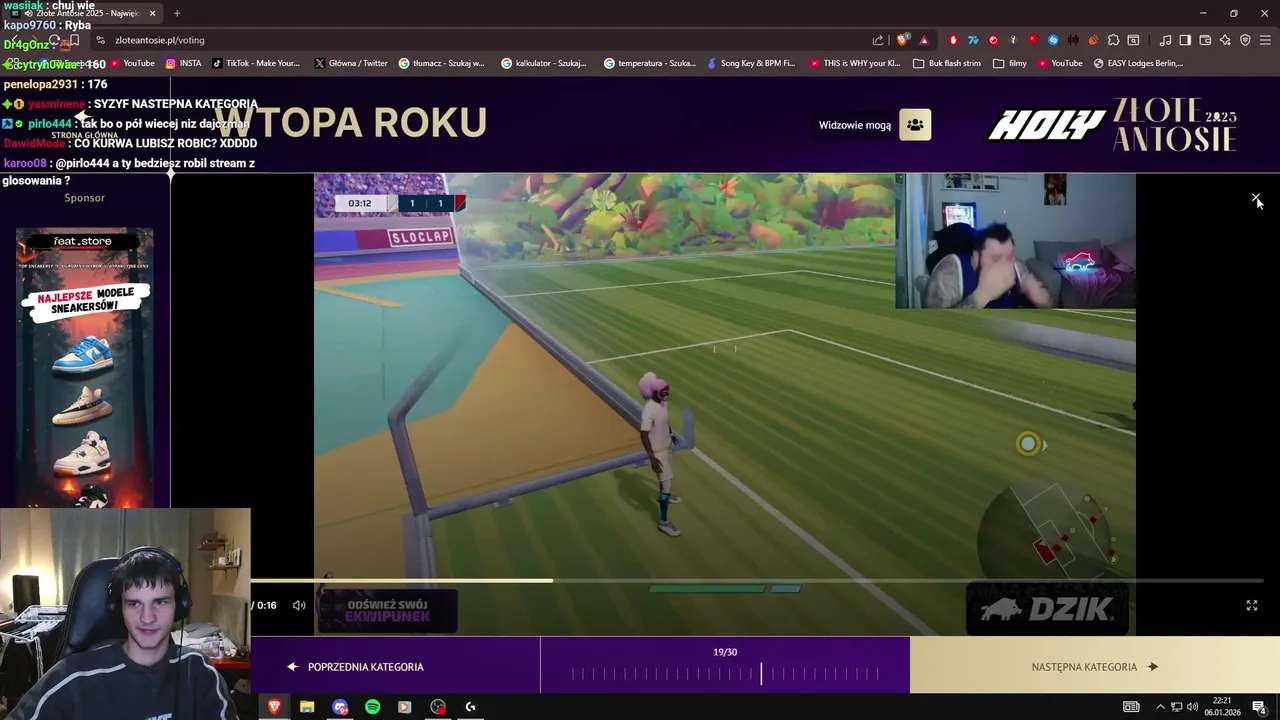Image resolution: width=1280 pixels, height=720 pixels.
Task: Click the 19/30 category progress indicator
Action: tap(725, 666)
